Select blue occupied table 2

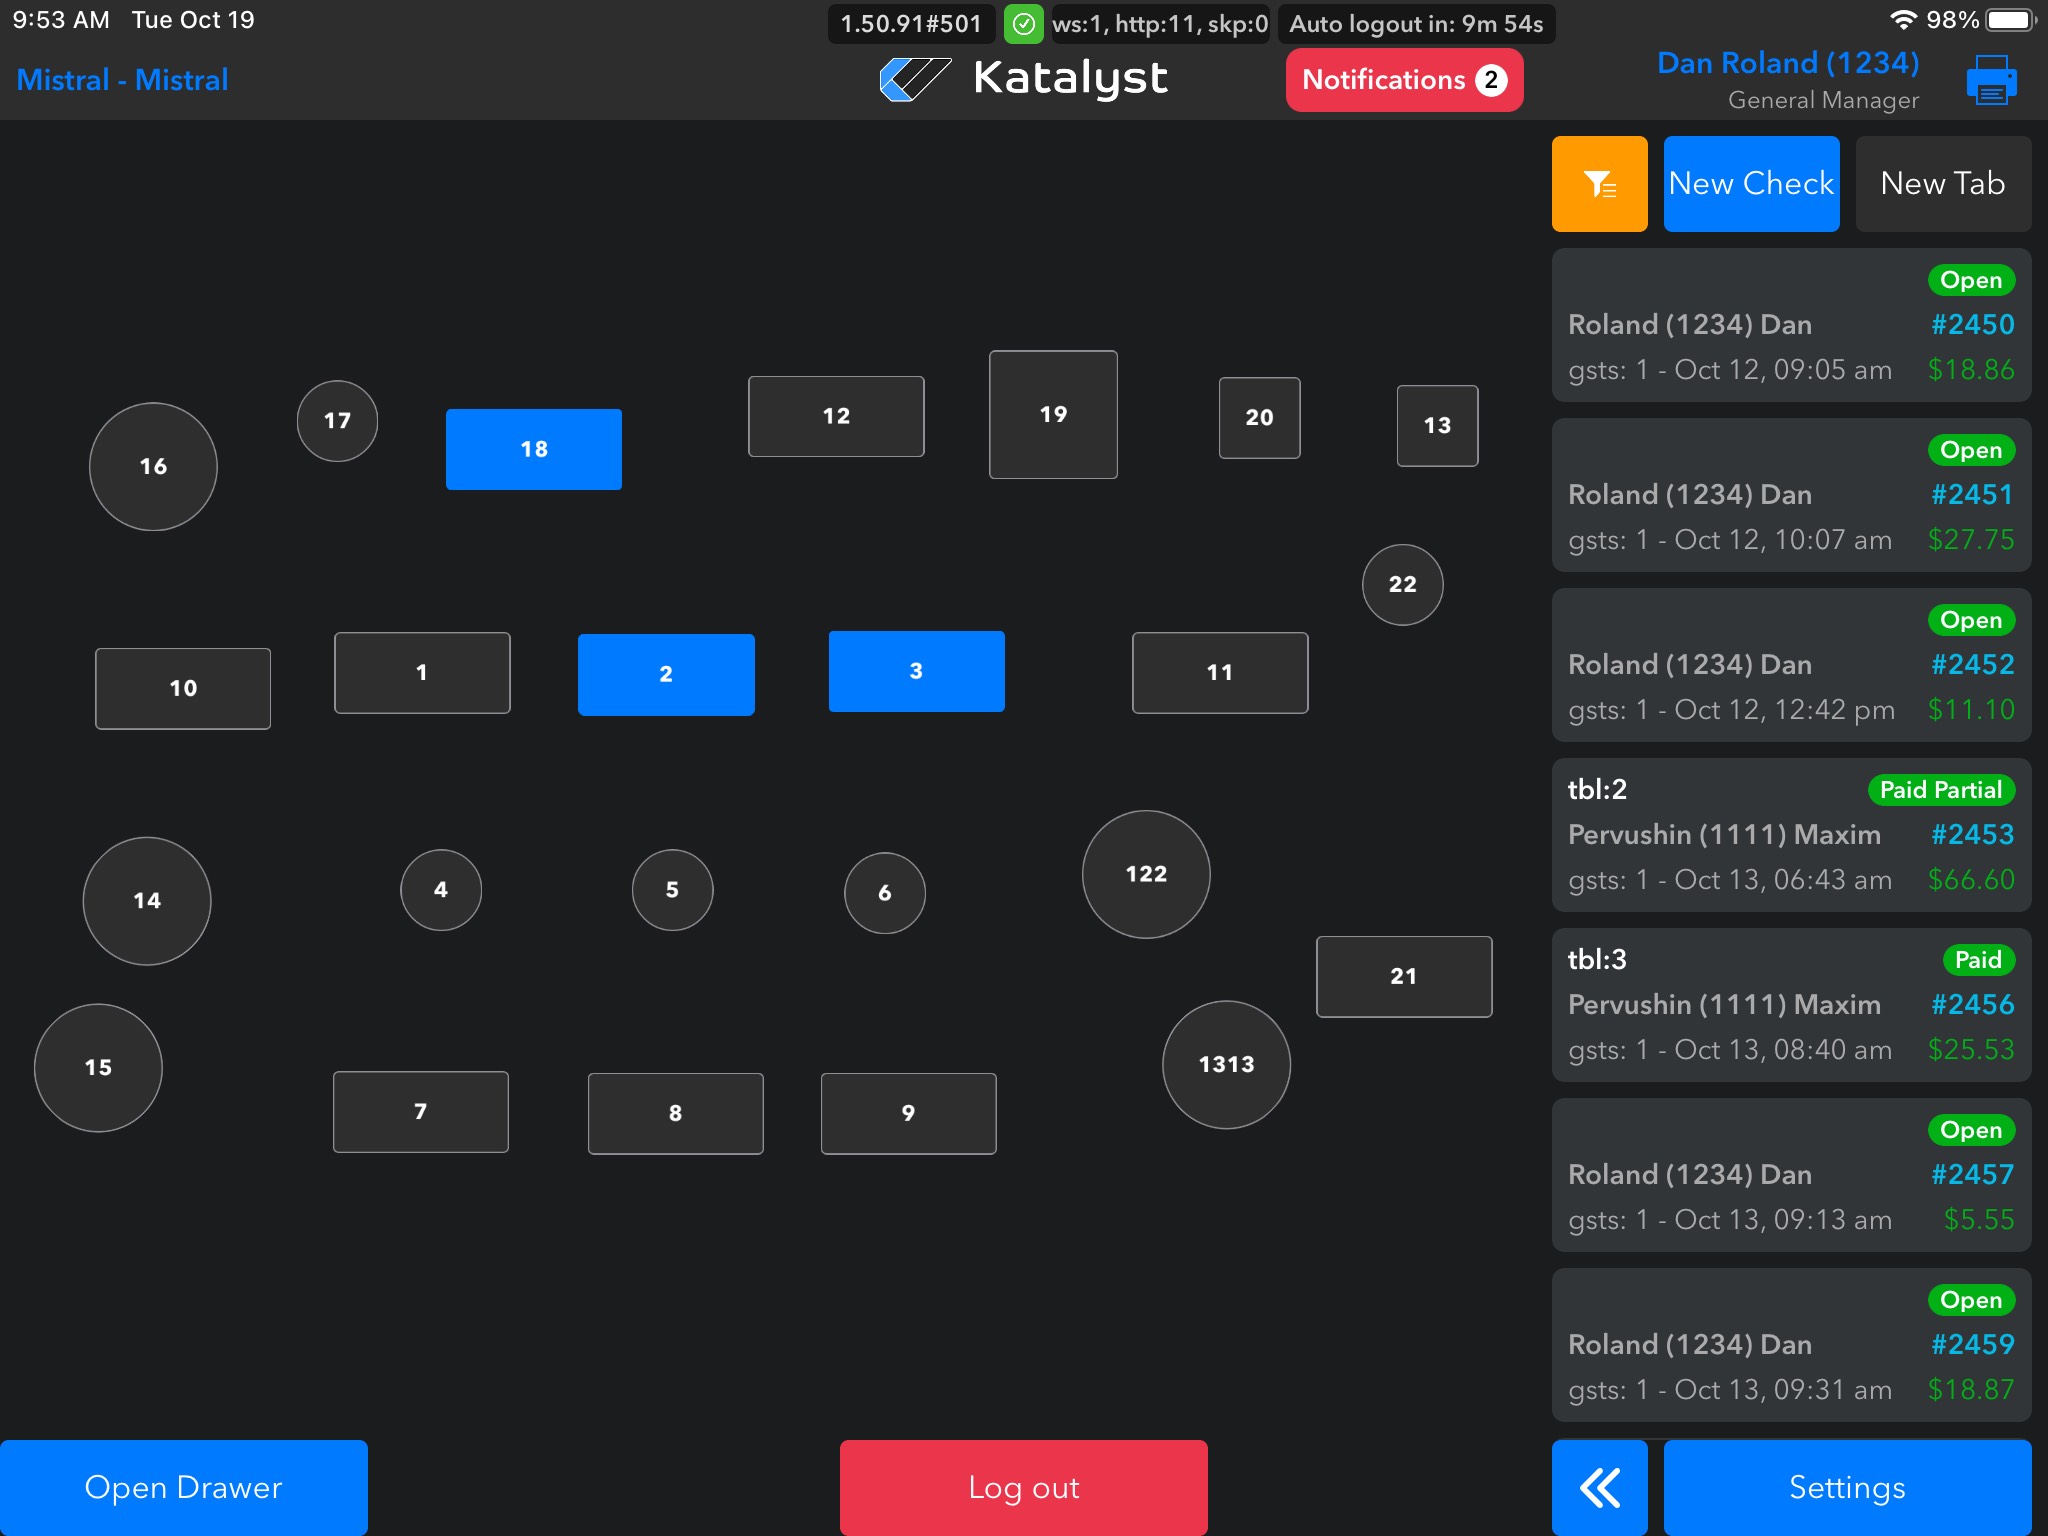point(666,674)
